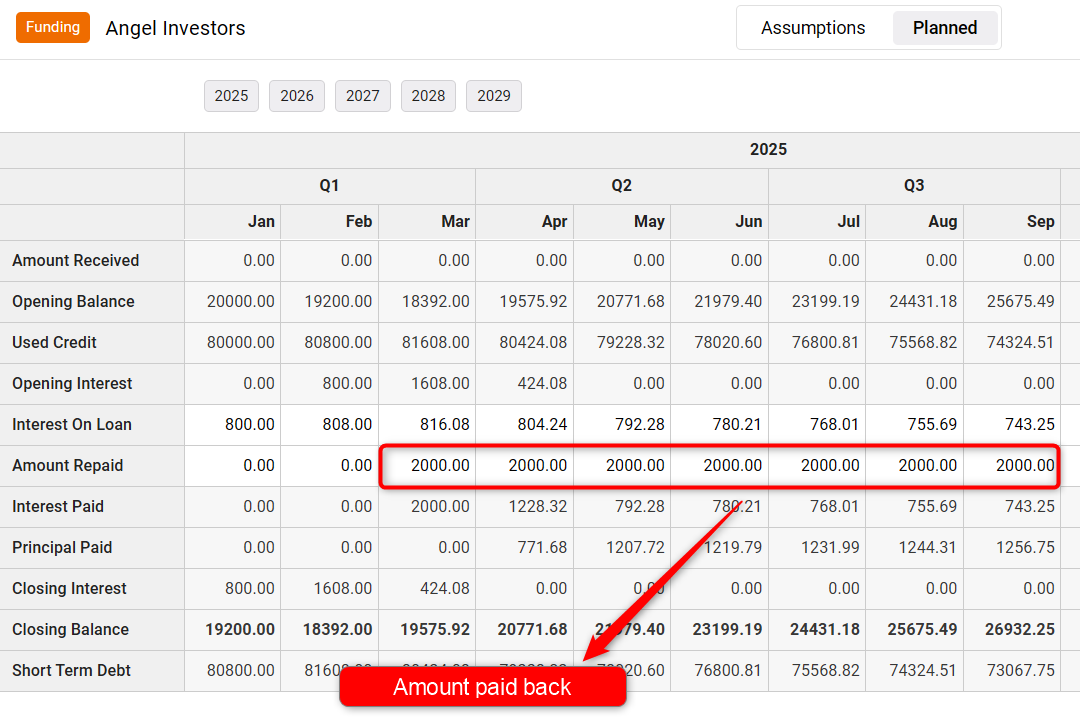This screenshot has width=1080, height=727.
Task: Click the Opening Balance row label
Action: [73, 302]
